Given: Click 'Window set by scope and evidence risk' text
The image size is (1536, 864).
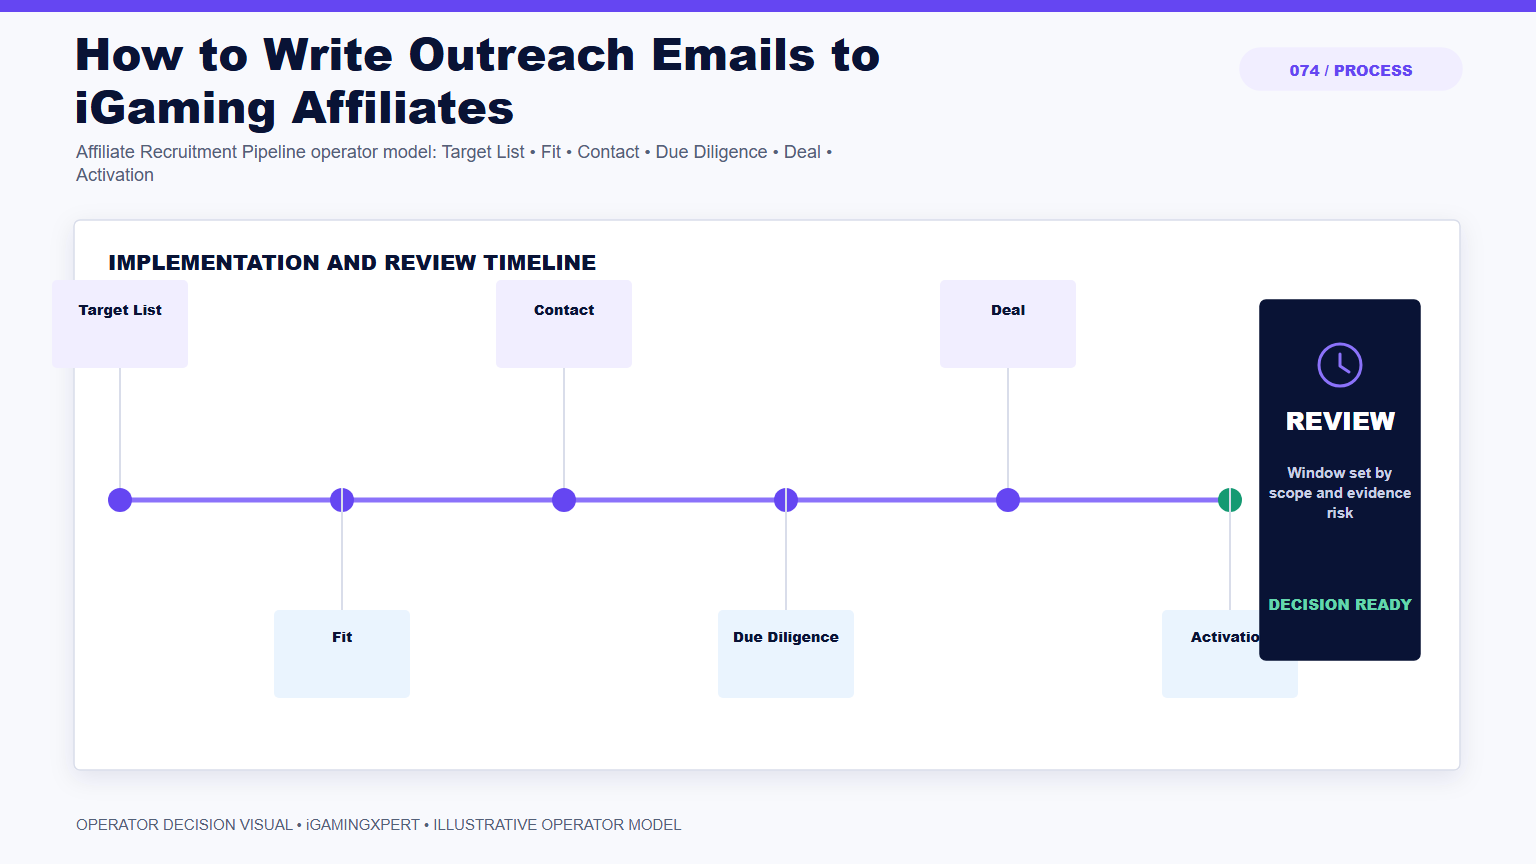Looking at the screenshot, I should click(1340, 493).
